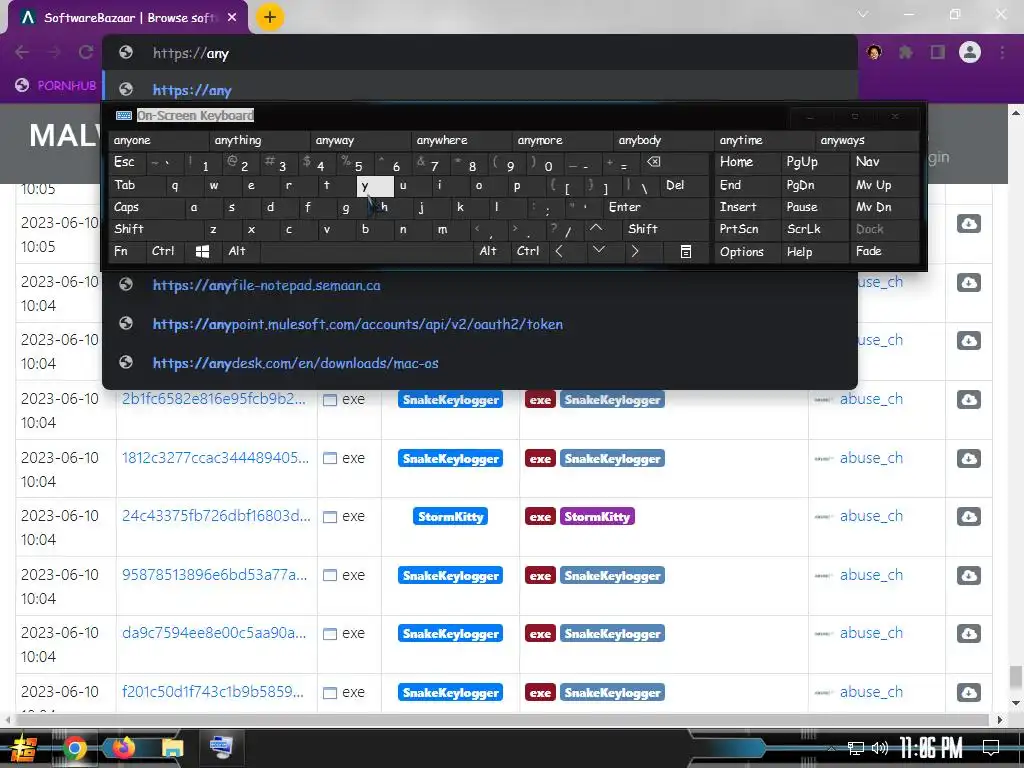Tap the Enter key on keyboard
Image resolution: width=1024 pixels, height=768 pixels.
pos(655,207)
